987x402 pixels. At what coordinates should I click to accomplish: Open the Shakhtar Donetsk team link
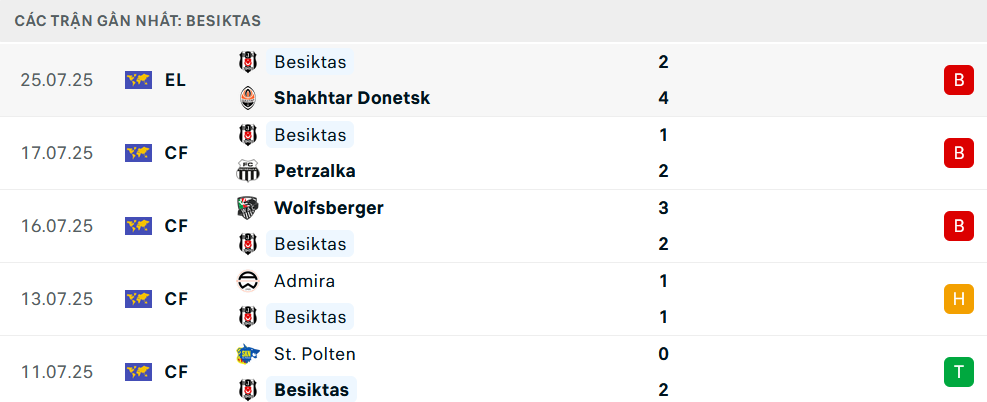tap(352, 98)
